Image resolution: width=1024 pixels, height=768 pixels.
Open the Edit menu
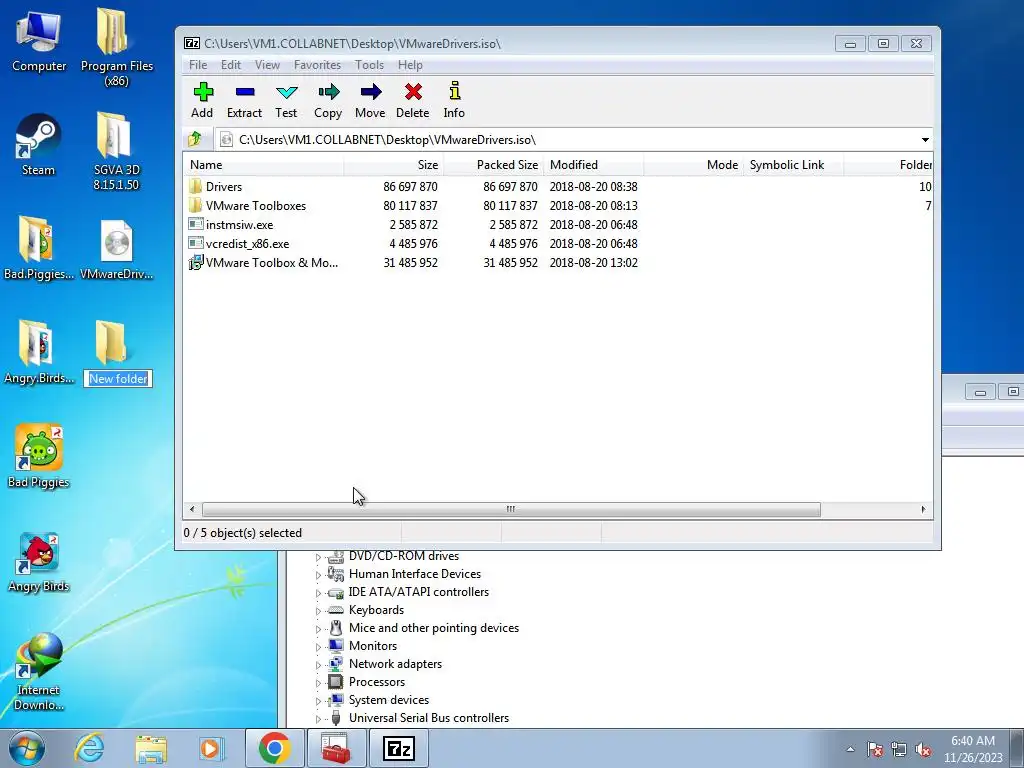coord(231,65)
